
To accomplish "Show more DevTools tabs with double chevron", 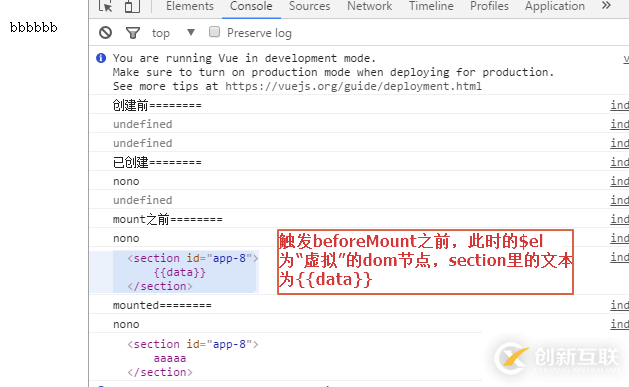I will 606,6.
